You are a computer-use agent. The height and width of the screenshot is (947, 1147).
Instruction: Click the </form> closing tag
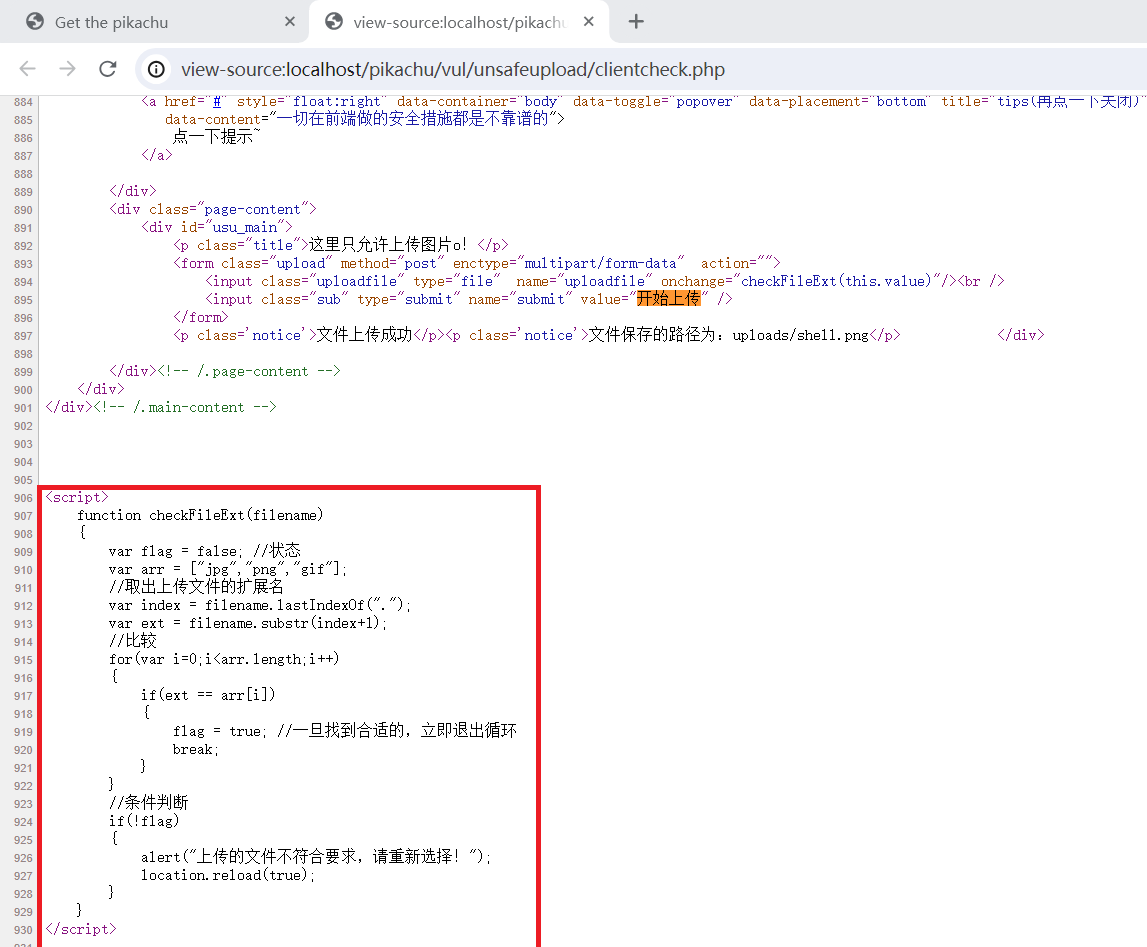(x=200, y=317)
